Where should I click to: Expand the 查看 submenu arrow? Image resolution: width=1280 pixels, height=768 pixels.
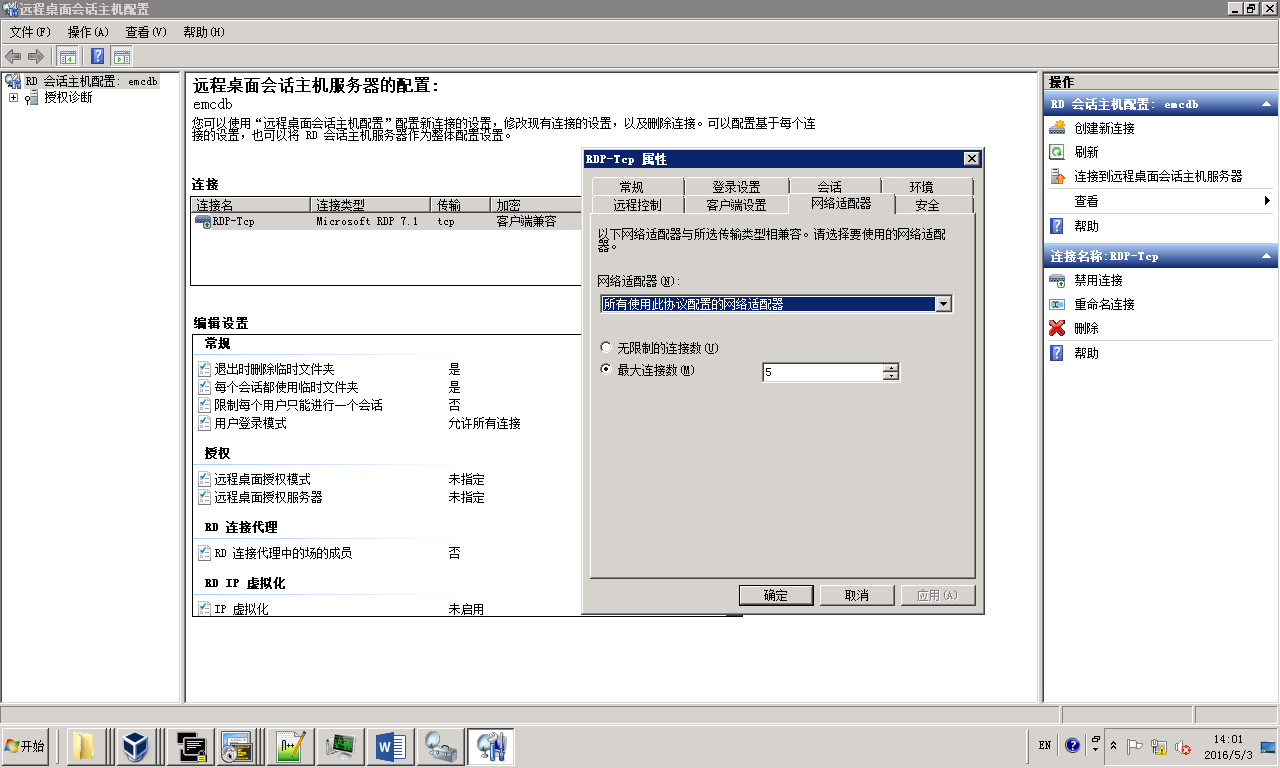(x=1268, y=201)
